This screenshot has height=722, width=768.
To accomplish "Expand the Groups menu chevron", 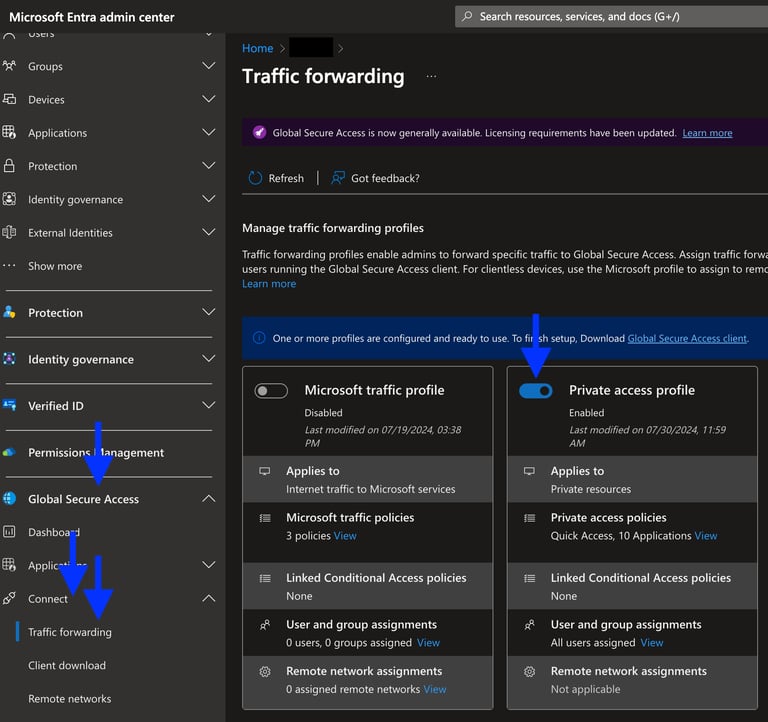I will pos(209,66).
